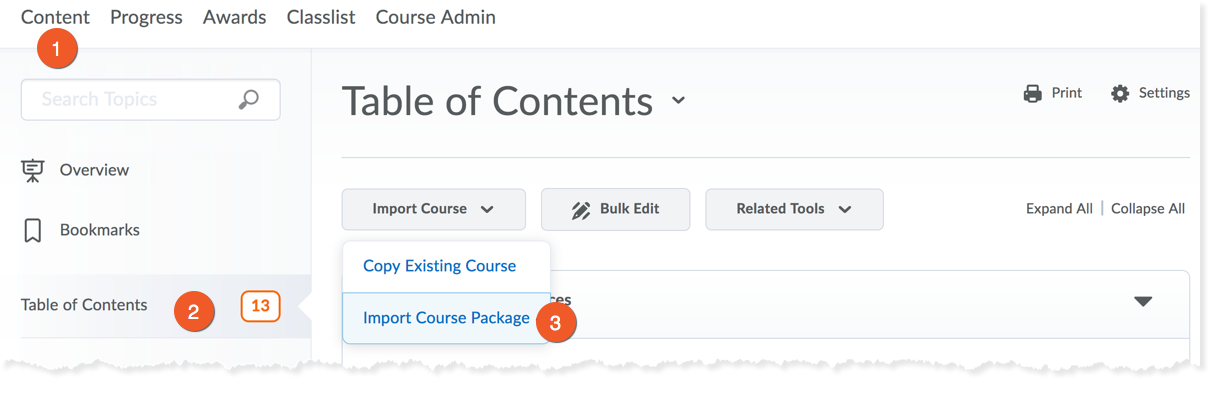This screenshot has width=1210, height=405.
Task: Click the Settings gear icon
Action: click(x=1120, y=93)
